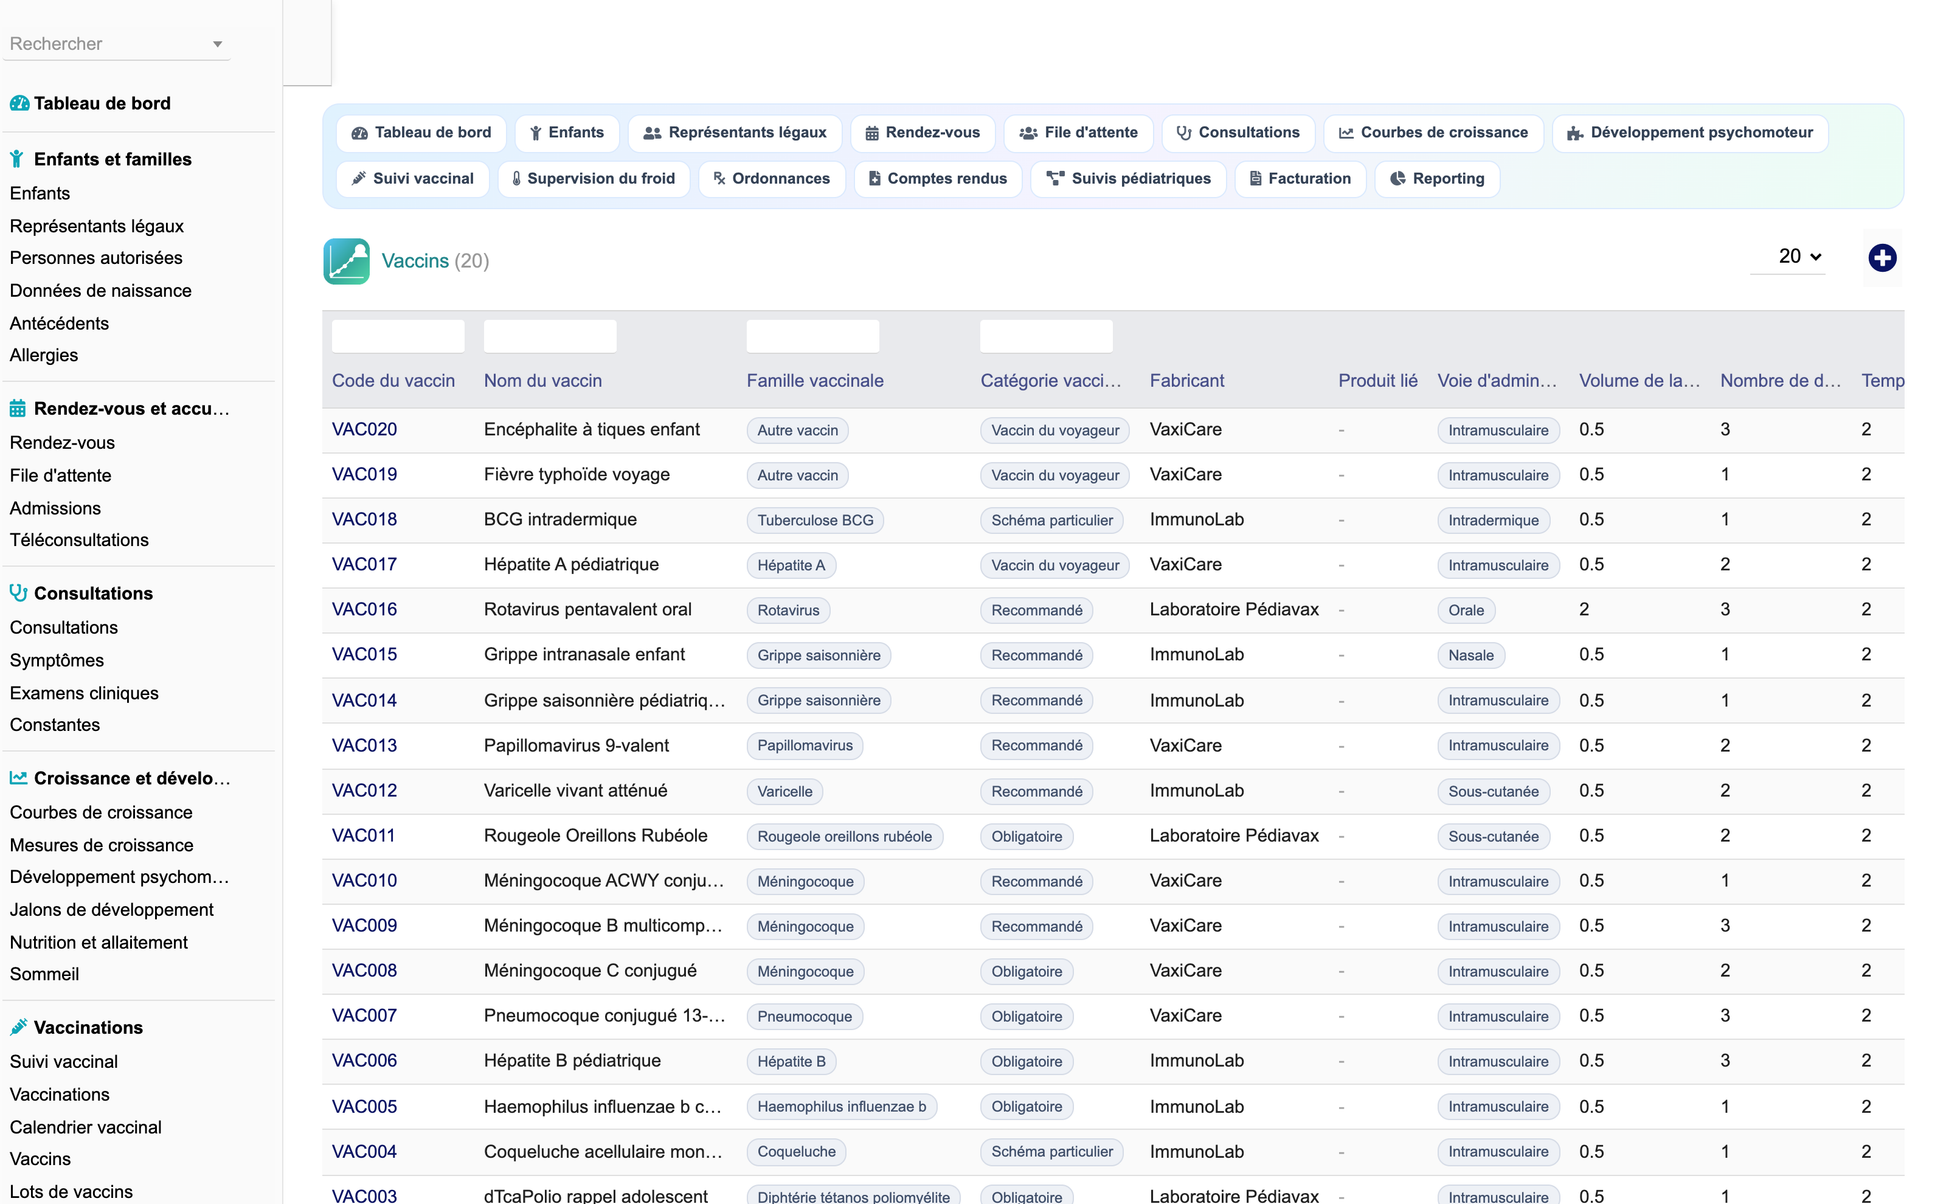Click the Nasale route tag
The height and width of the screenshot is (1204, 1946).
point(1471,655)
